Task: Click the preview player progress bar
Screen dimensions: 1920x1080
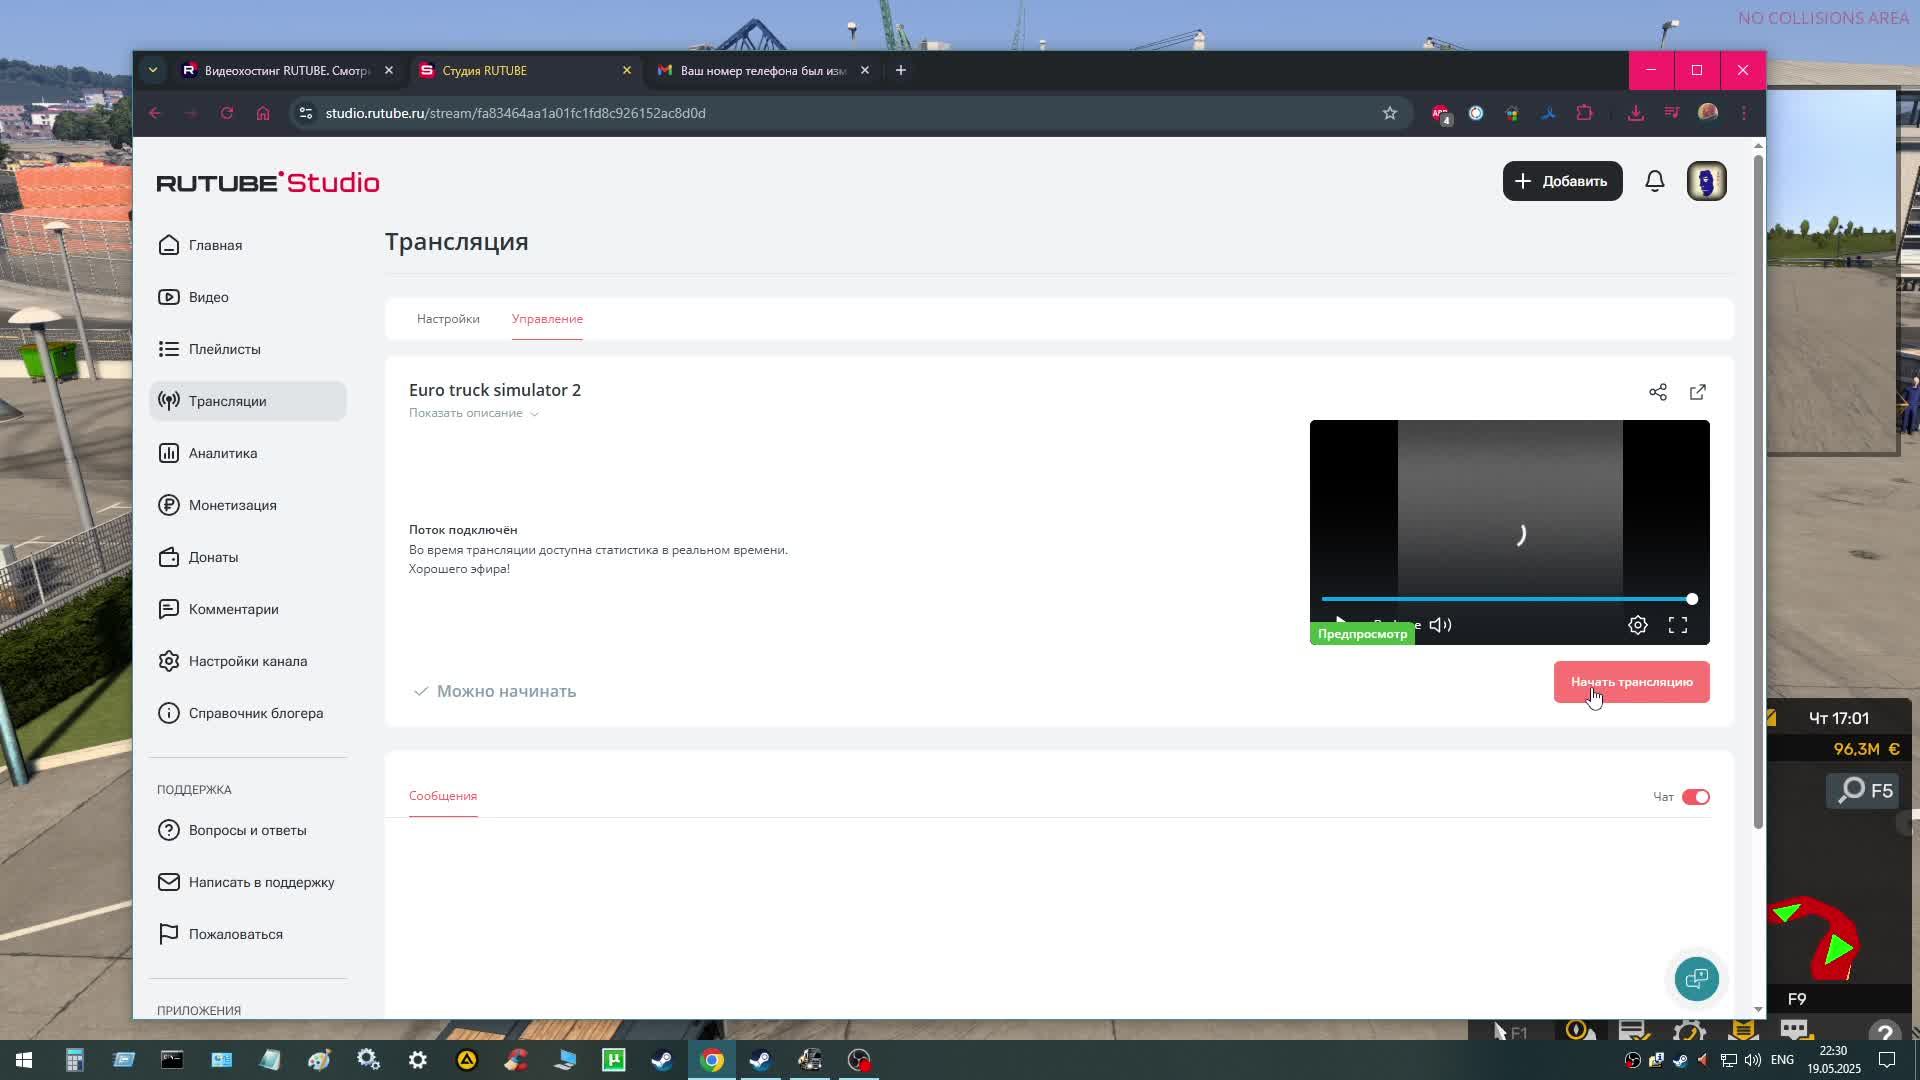Action: pyautogui.click(x=1509, y=599)
